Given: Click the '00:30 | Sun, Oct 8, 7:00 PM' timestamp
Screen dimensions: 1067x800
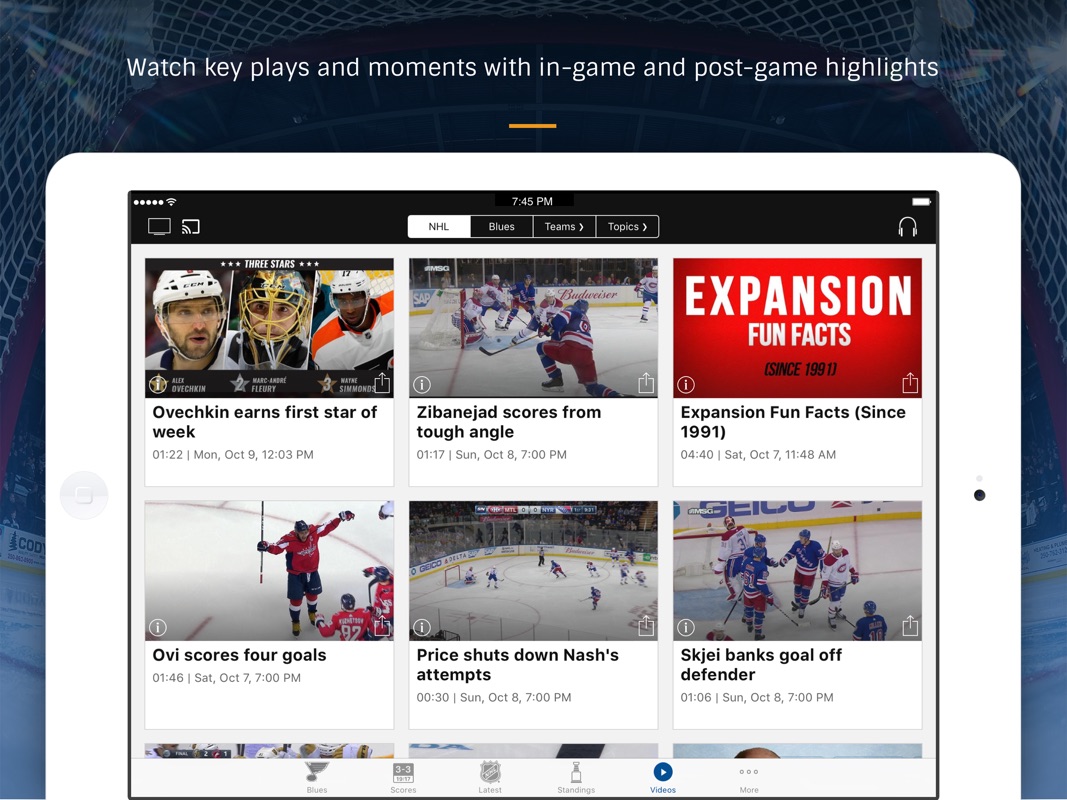Looking at the screenshot, I should pyautogui.click(x=494, y=697).
